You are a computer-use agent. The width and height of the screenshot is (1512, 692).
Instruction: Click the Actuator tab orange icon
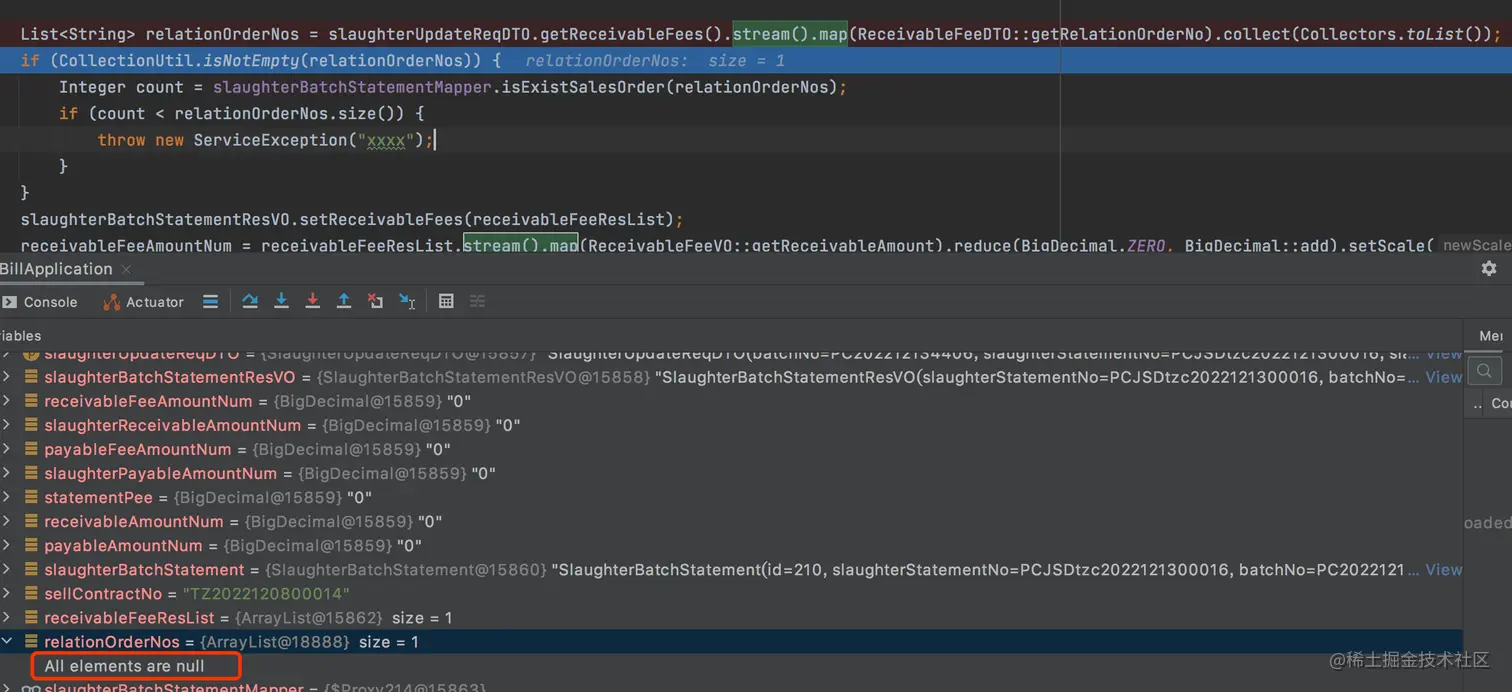click(111, 302)
